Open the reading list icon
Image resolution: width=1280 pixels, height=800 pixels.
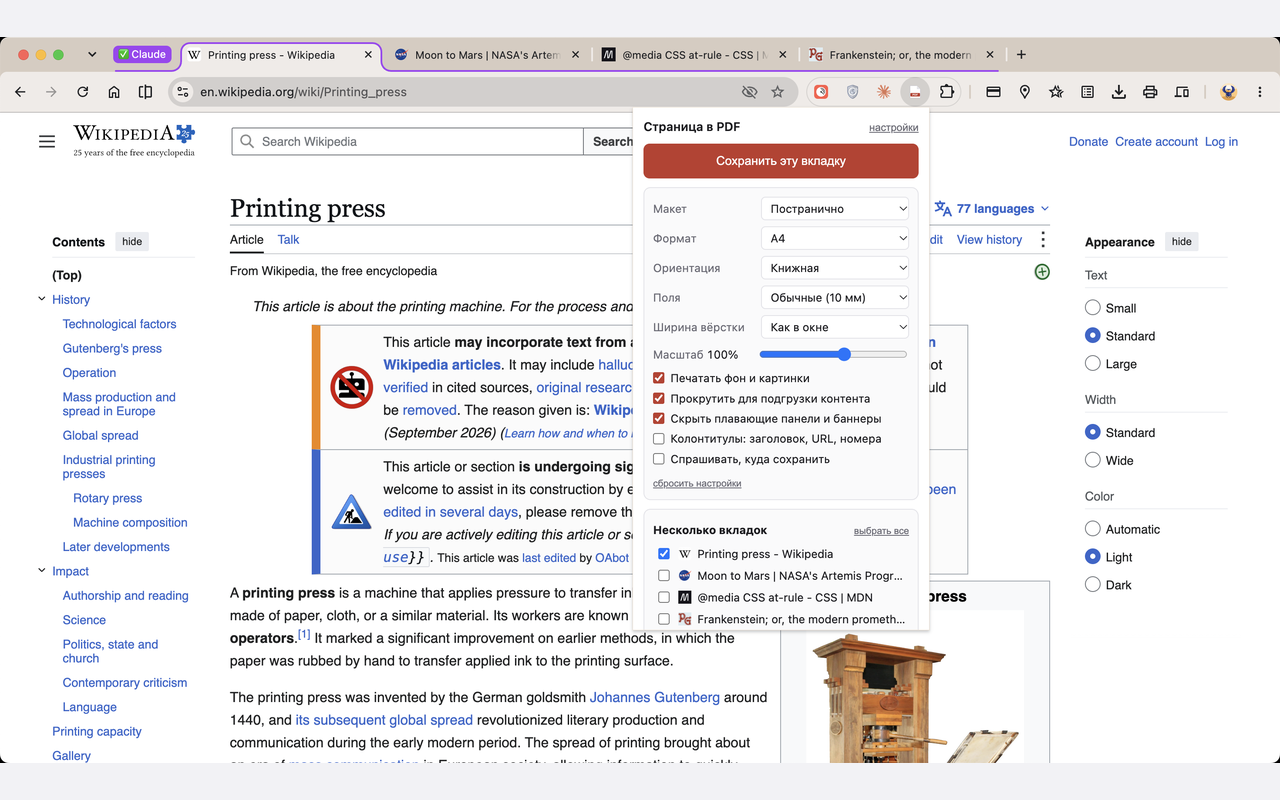[1087, 92]
